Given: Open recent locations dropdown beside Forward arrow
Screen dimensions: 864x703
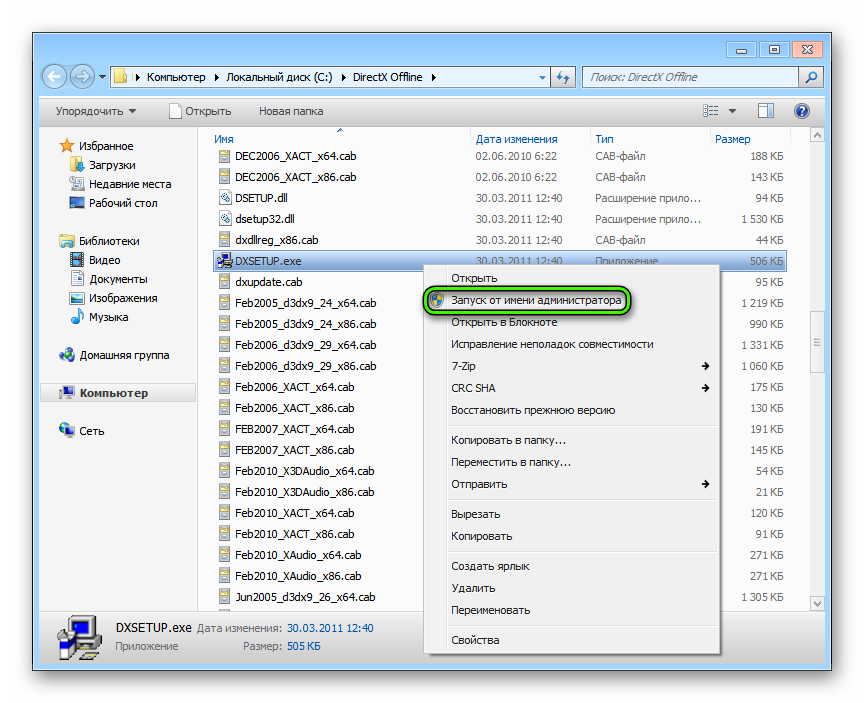Looking at the screenshot, I should [x=102, y=77].
